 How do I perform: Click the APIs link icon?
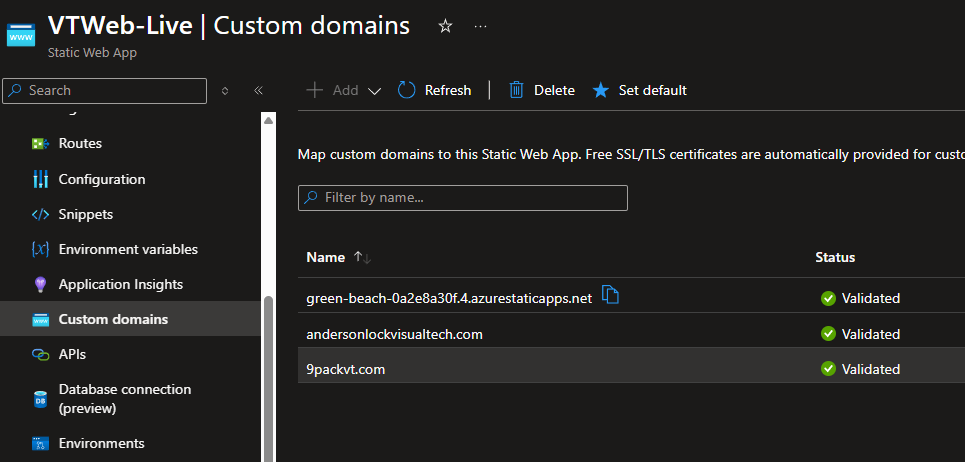pos(41,355)
